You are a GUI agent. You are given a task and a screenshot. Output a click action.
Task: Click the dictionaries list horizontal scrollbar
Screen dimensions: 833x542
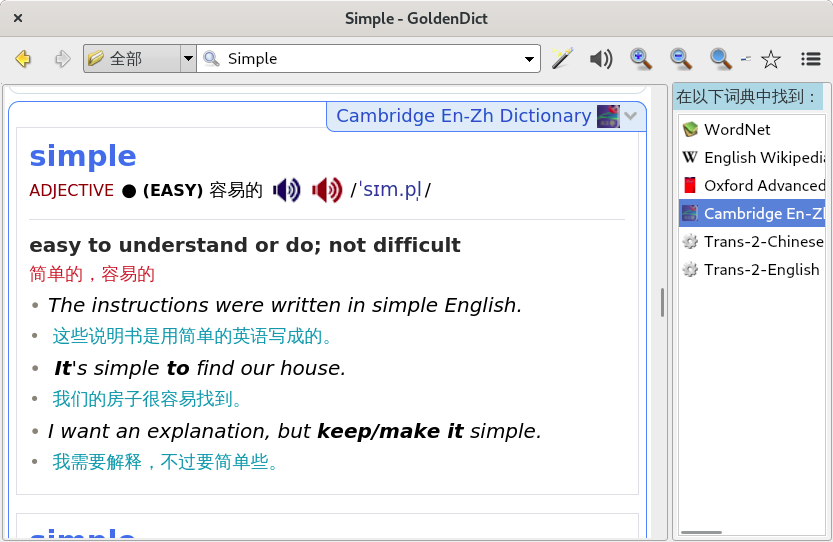(701, 532)
